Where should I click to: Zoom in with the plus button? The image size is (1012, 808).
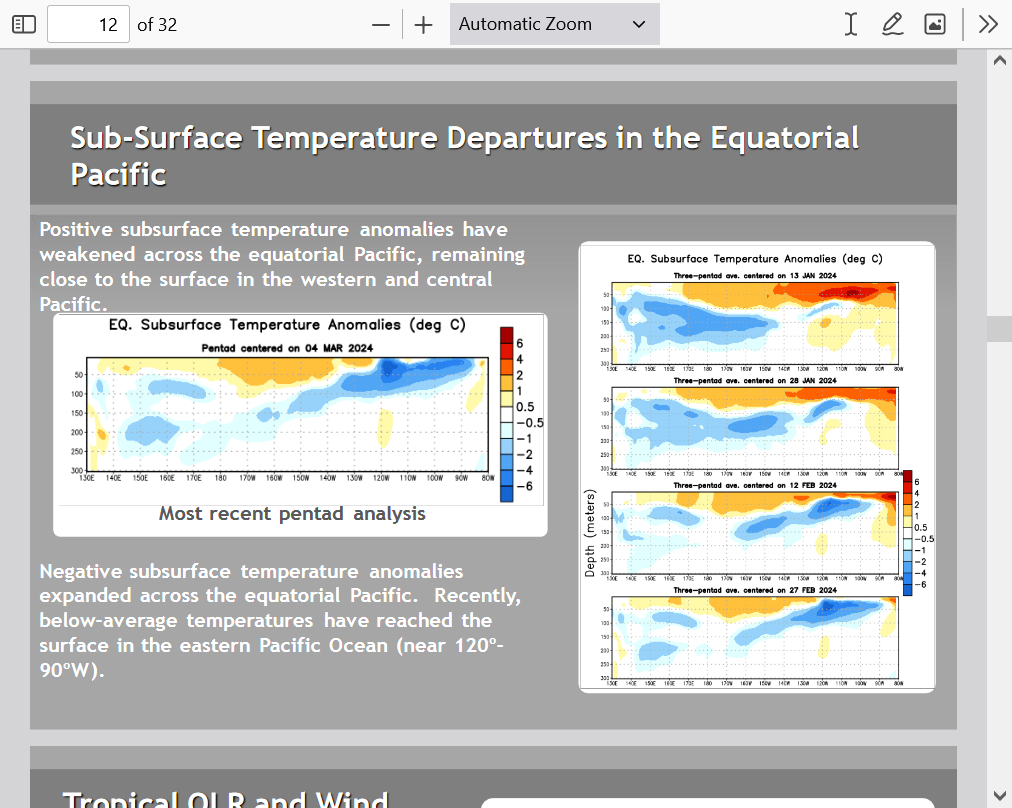pyautogui.click(x=423, y=25)
